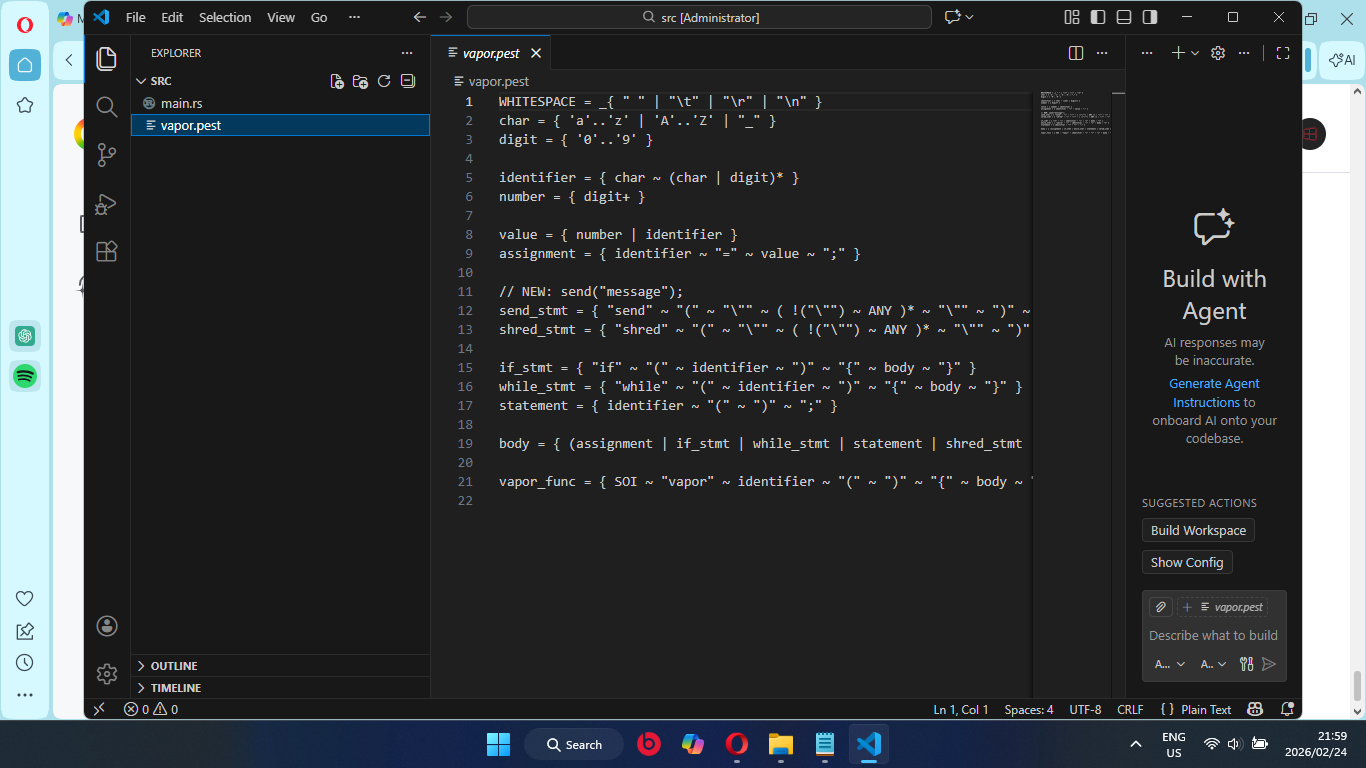Open Source Control view
1366x768 pixels.
[x=107, y=155]
